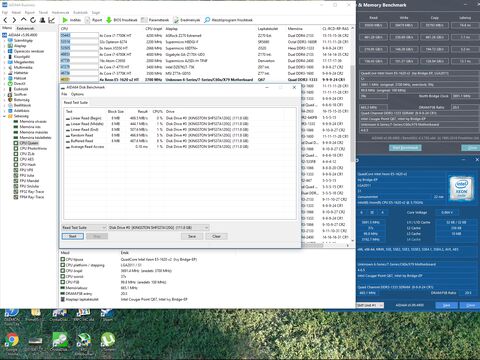480x360 pixels.
Task: Click Start in Disk Benchmark
Action: pos(73,236)
